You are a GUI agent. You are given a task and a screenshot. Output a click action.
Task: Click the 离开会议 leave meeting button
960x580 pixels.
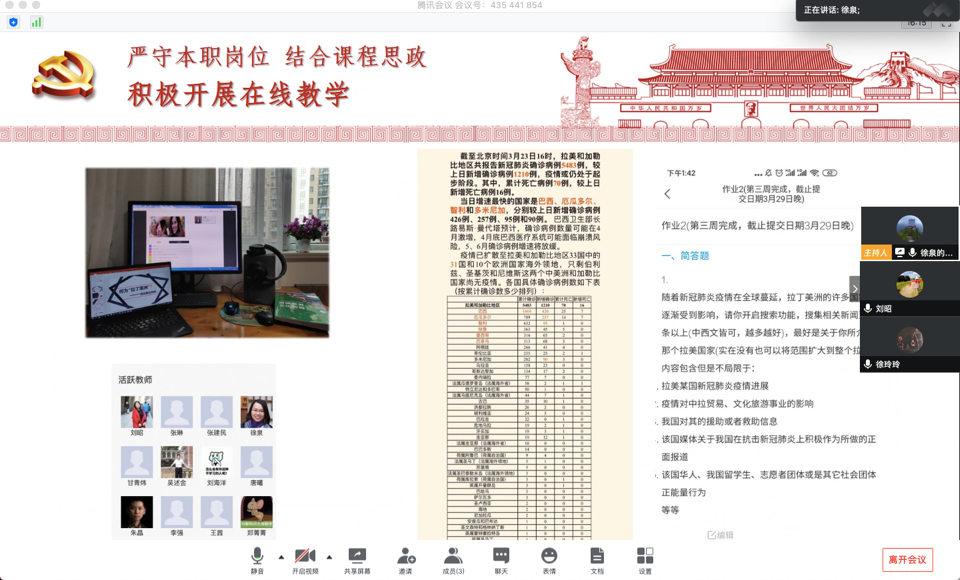point(907,560)
